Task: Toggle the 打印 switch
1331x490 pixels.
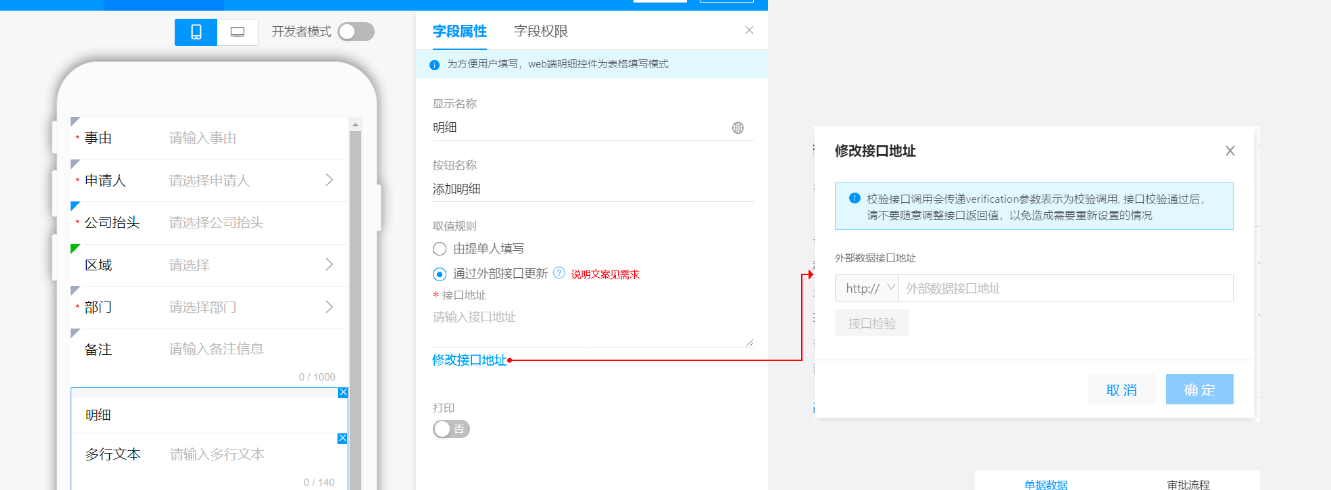Action: click(x=451, y=429)
